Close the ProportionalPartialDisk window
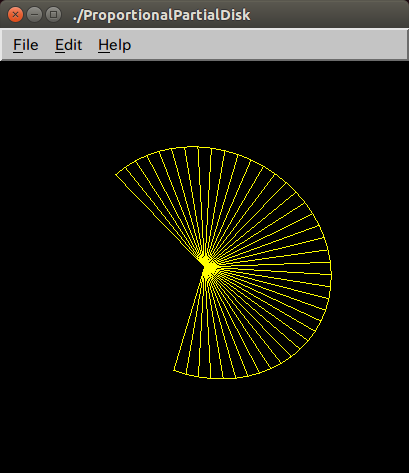The width and height of the screenshot is (409, 473). tap(15, 15)
